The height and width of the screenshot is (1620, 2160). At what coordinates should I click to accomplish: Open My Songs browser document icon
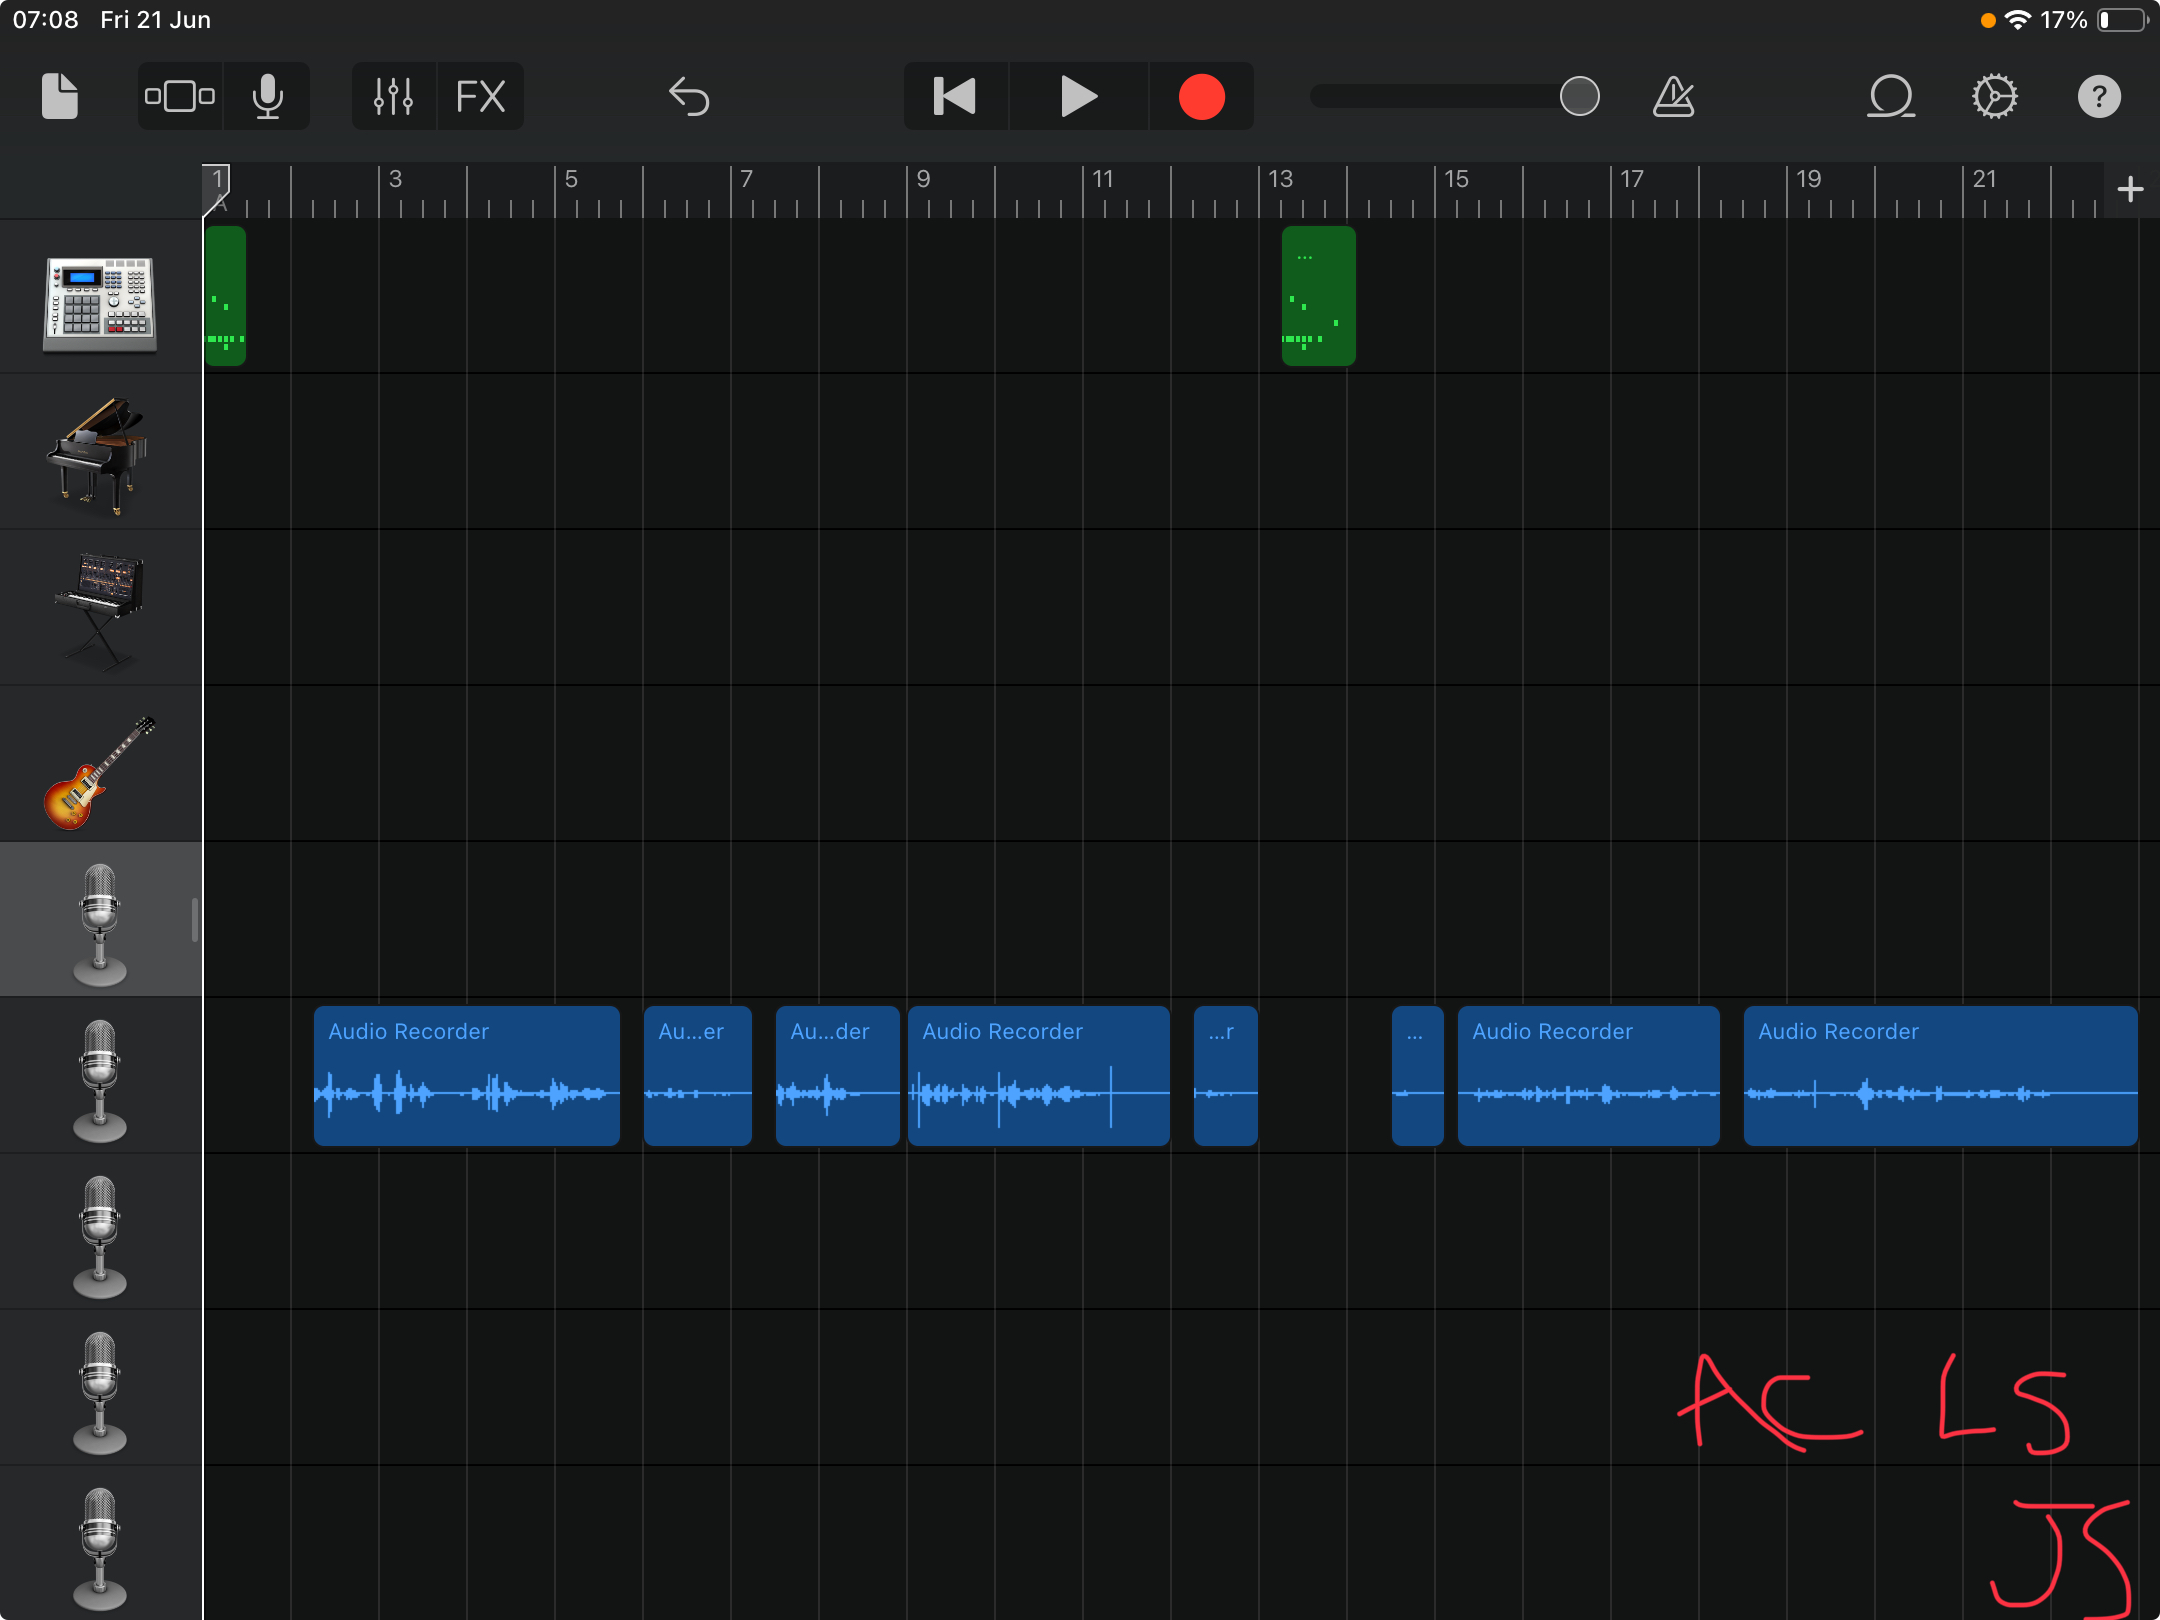tap(60, 96)
